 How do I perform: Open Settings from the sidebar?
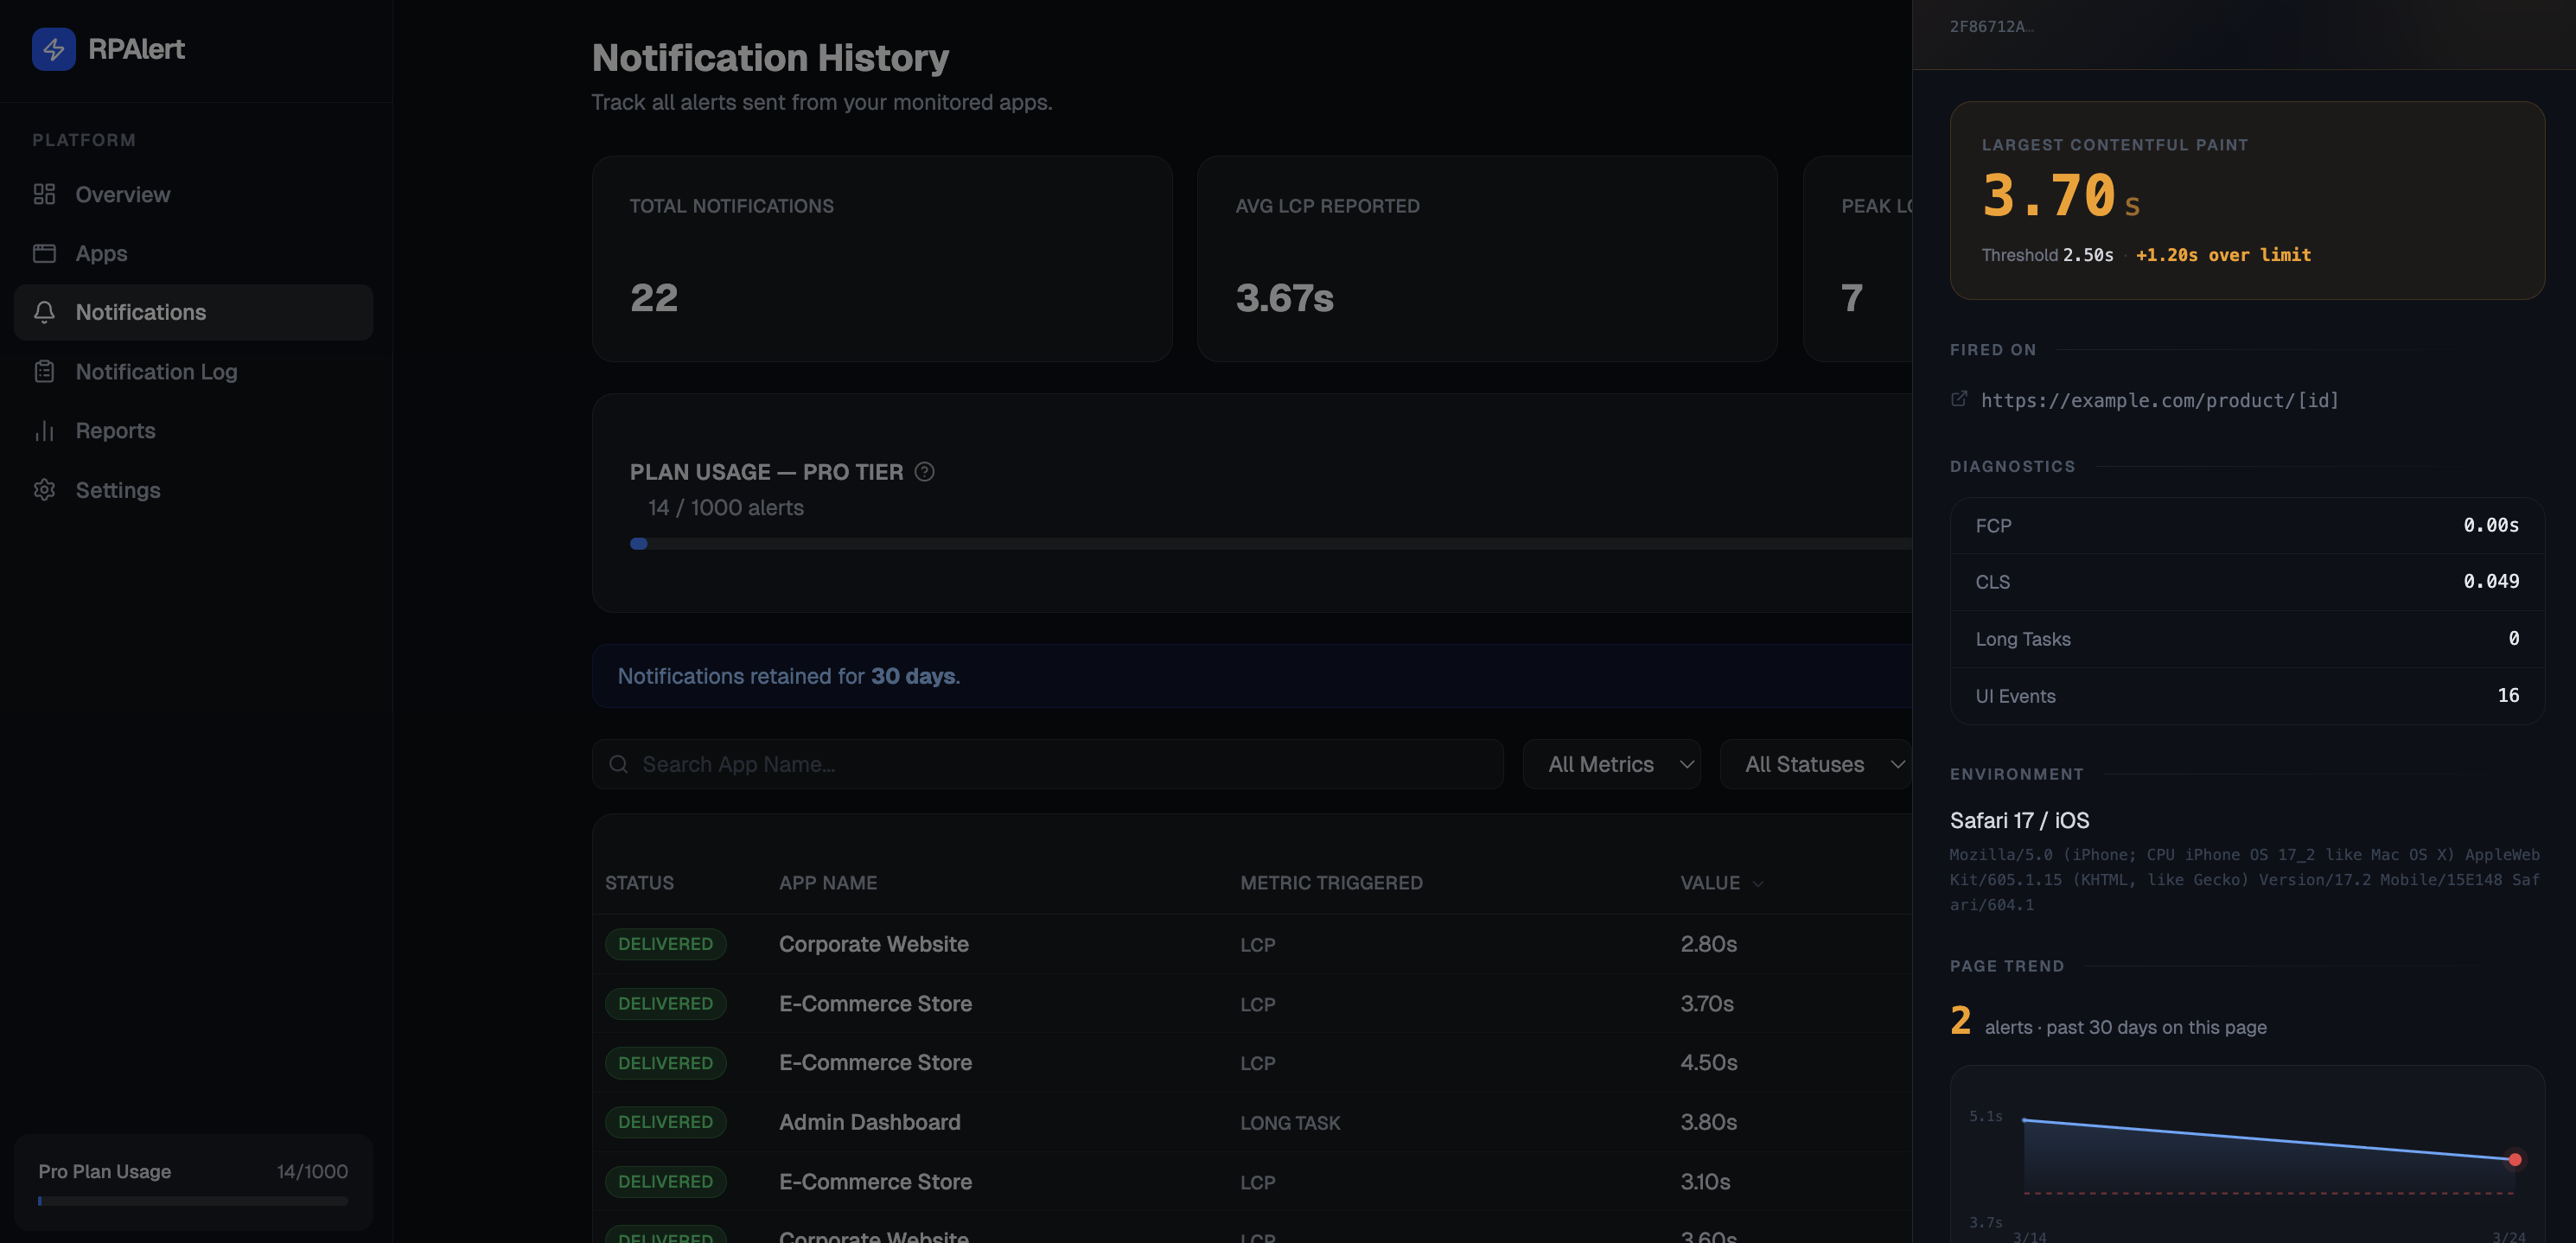(x=193, y=490)
